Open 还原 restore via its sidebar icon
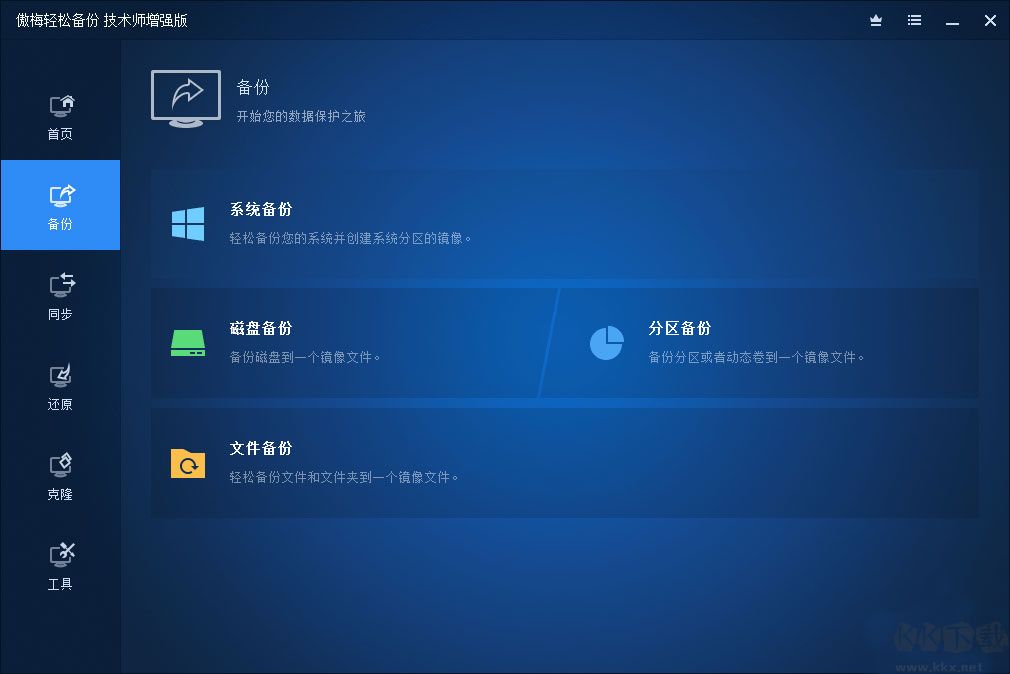This screenshot has height=674, width=1010. point(60,375)
